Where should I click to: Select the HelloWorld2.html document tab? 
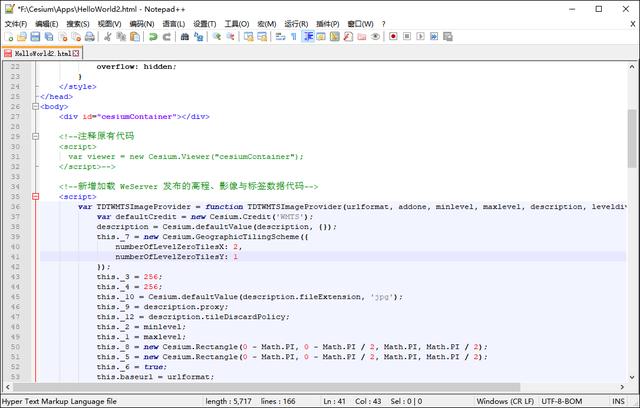click(x=42, y=53)
